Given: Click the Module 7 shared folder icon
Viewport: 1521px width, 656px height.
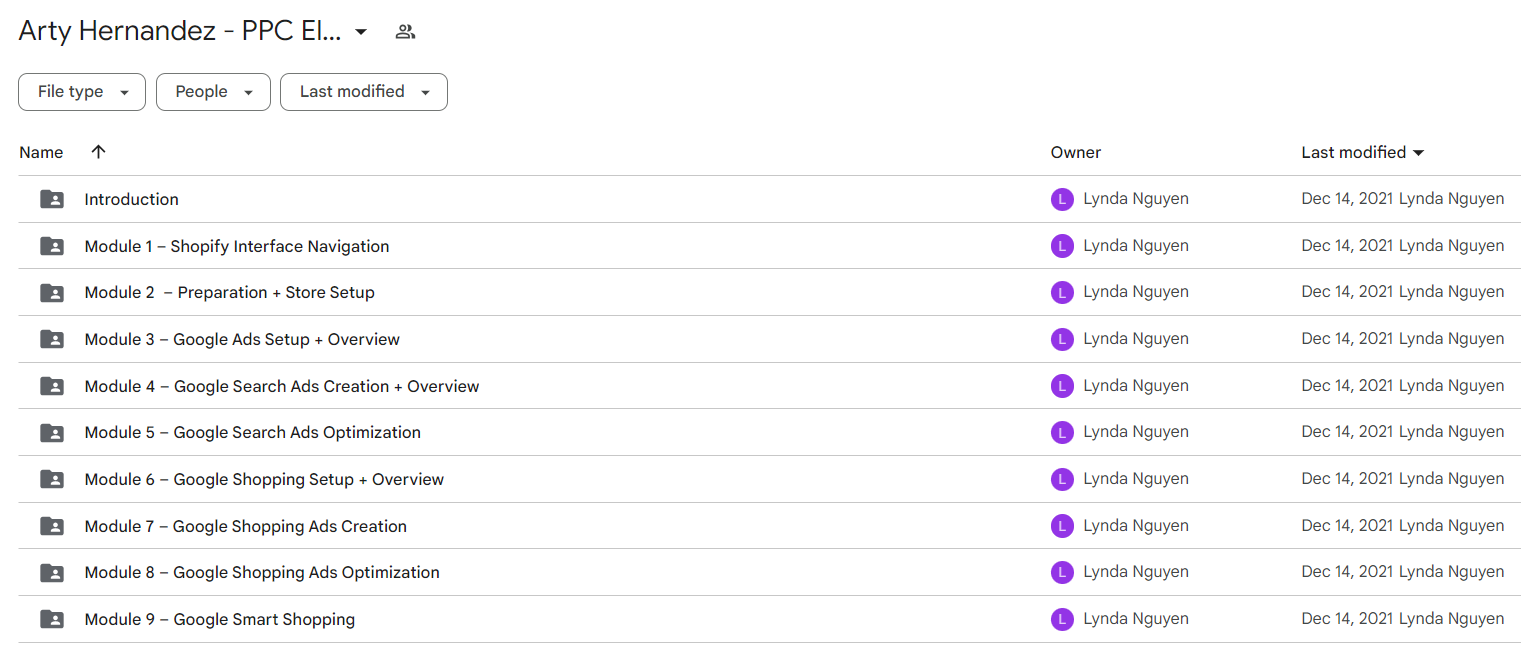Looking at the screenshot, I should [x=52, y=526].
